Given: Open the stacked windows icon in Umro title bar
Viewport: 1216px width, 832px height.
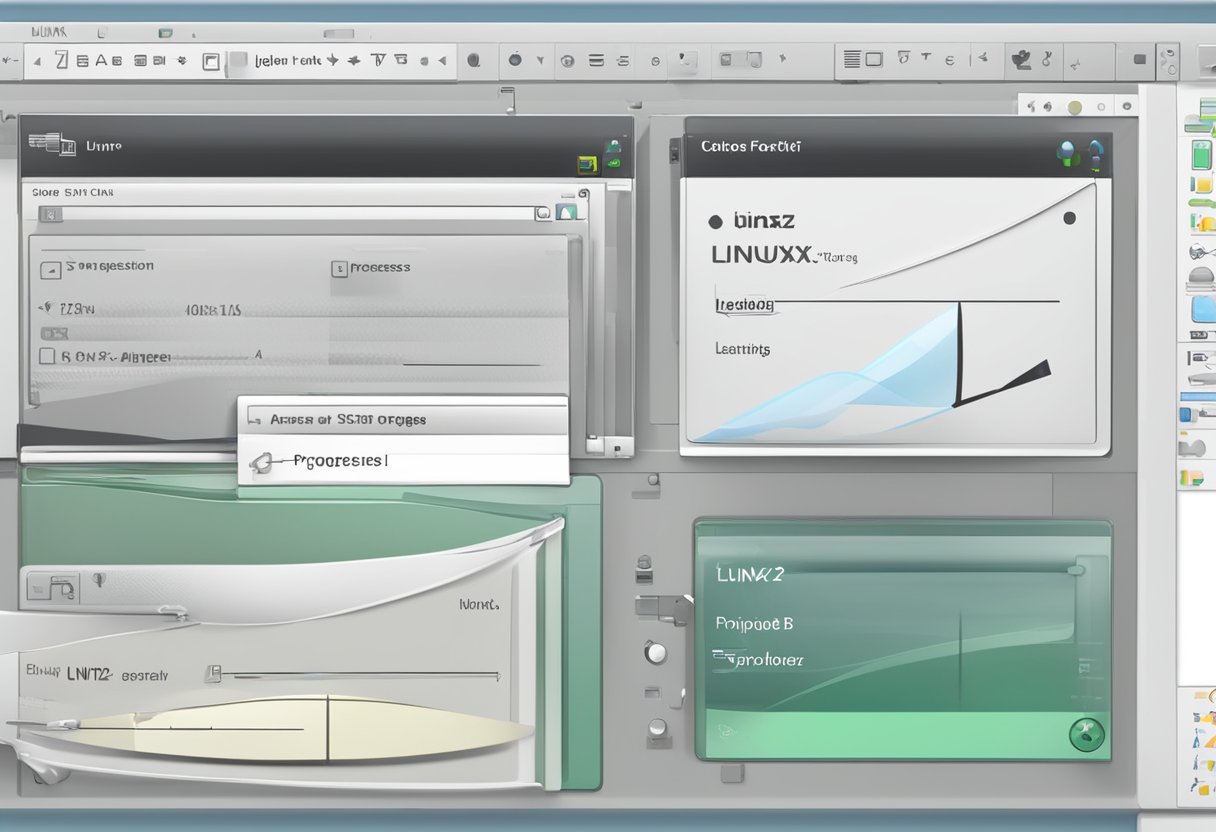Looking at the screenshot, I should click(x=52, y=144).
